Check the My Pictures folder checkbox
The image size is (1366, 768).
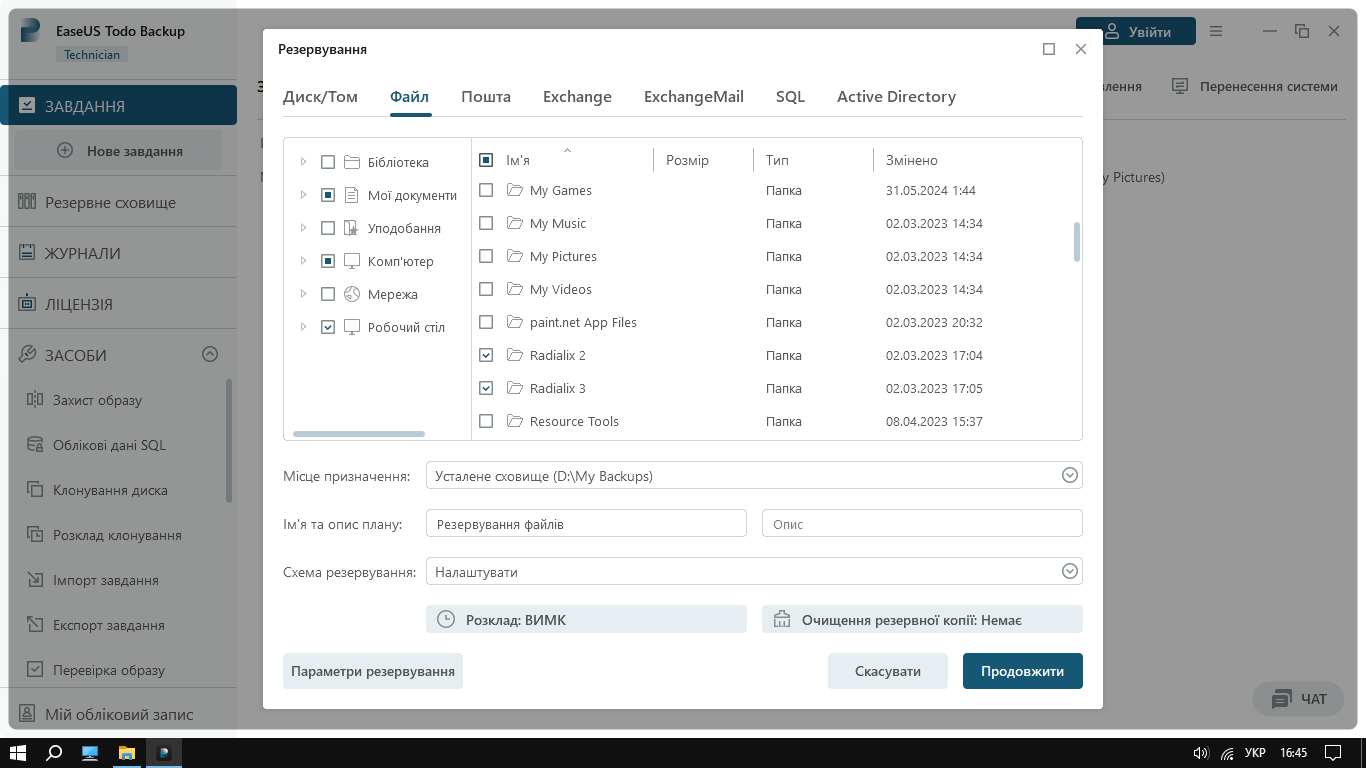[x=486, y=256]
